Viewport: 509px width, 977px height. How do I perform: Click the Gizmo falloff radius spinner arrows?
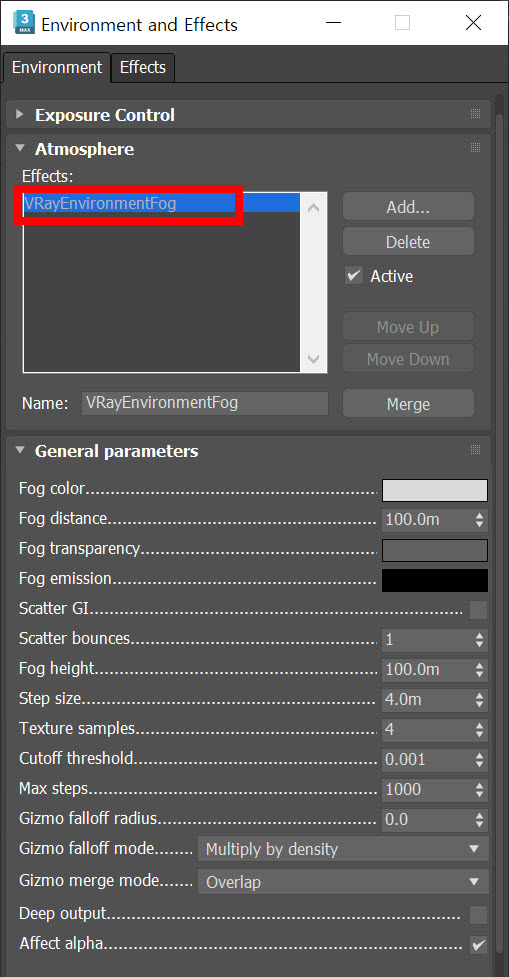(479, 819)
